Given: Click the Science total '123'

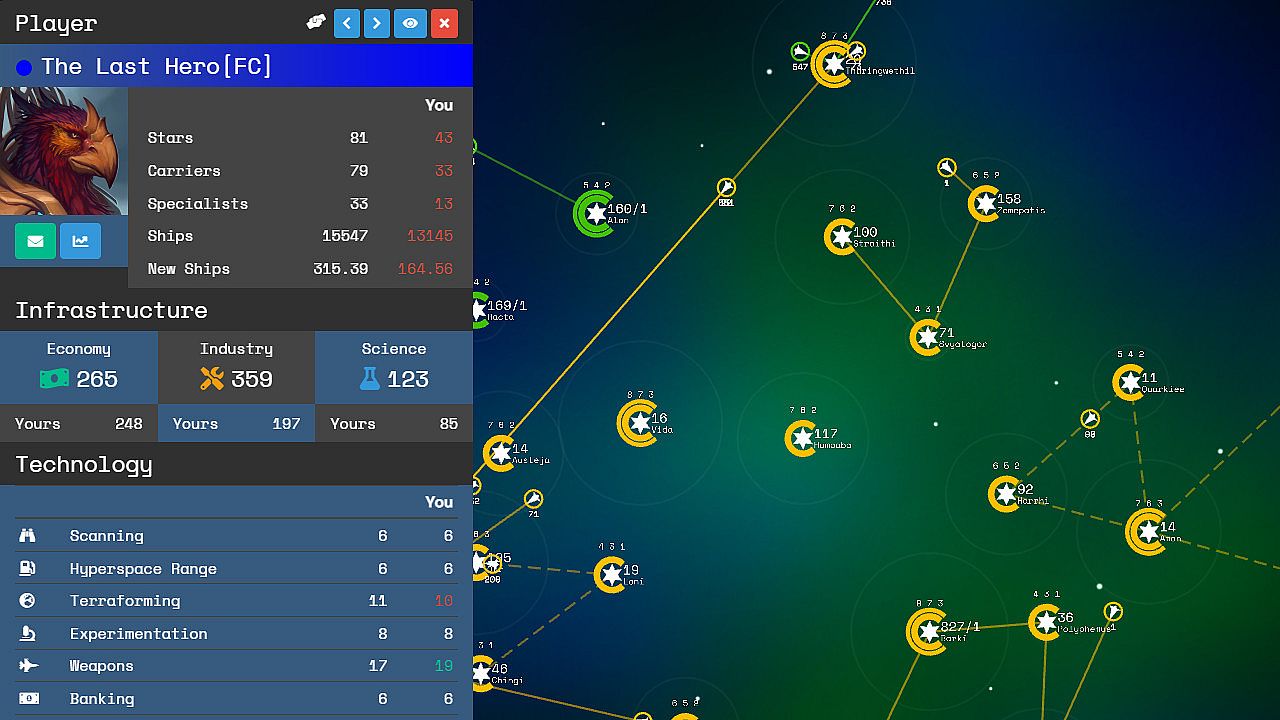Looking at the screenshot, I should coord(408,379).
